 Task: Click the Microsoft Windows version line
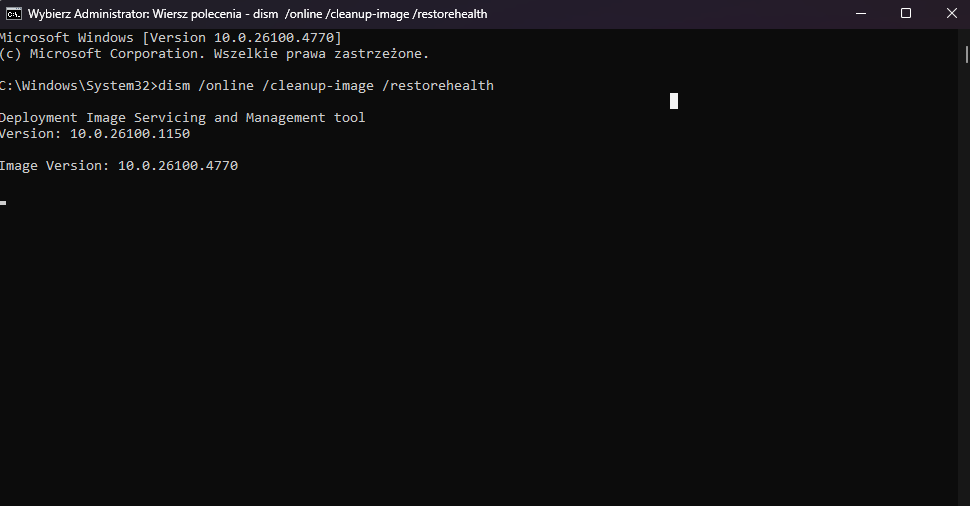click(171, 38)
